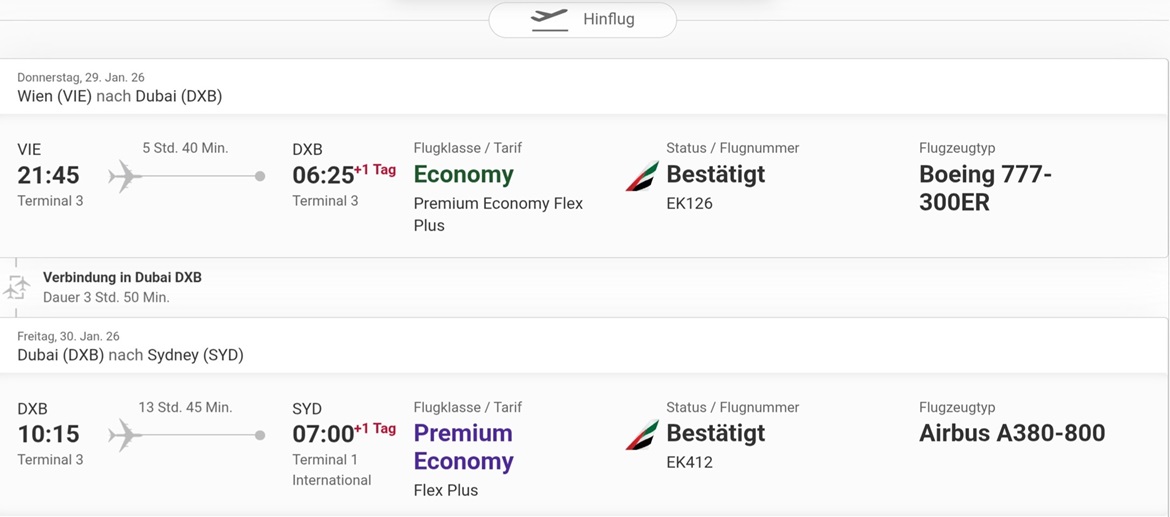Click the Emirates logo next to EK126
The height and width of the screenshot is (517, 1170).
point(642,176)
